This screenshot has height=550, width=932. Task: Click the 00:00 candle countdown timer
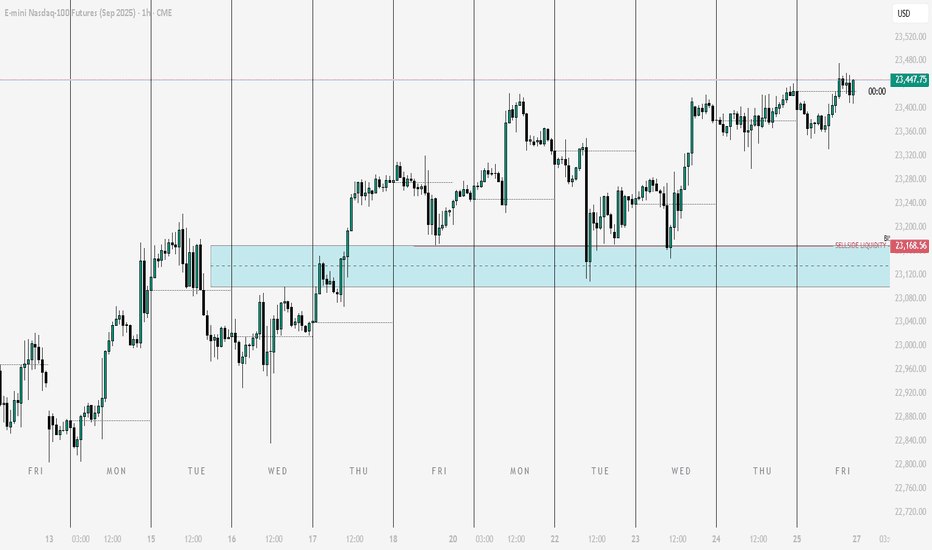coord(877,92)
